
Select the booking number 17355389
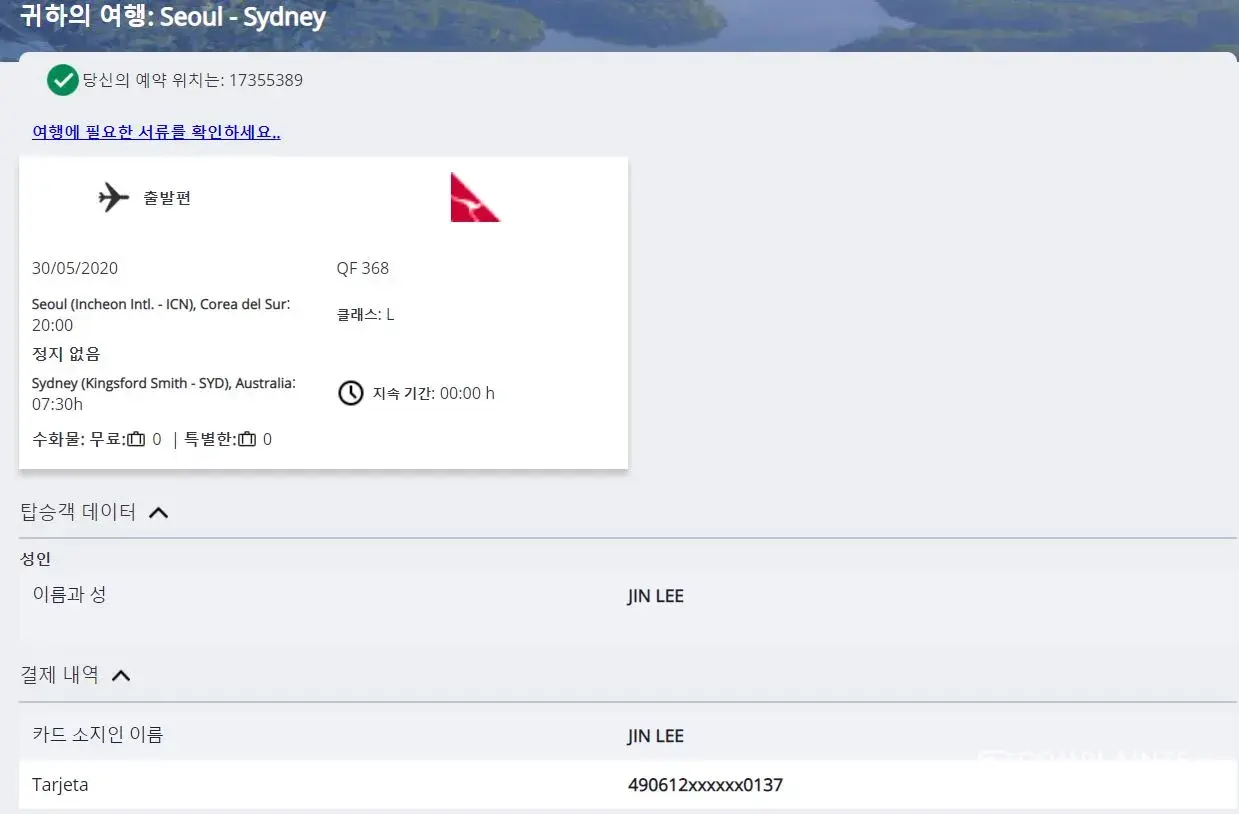tap(266, 80)
